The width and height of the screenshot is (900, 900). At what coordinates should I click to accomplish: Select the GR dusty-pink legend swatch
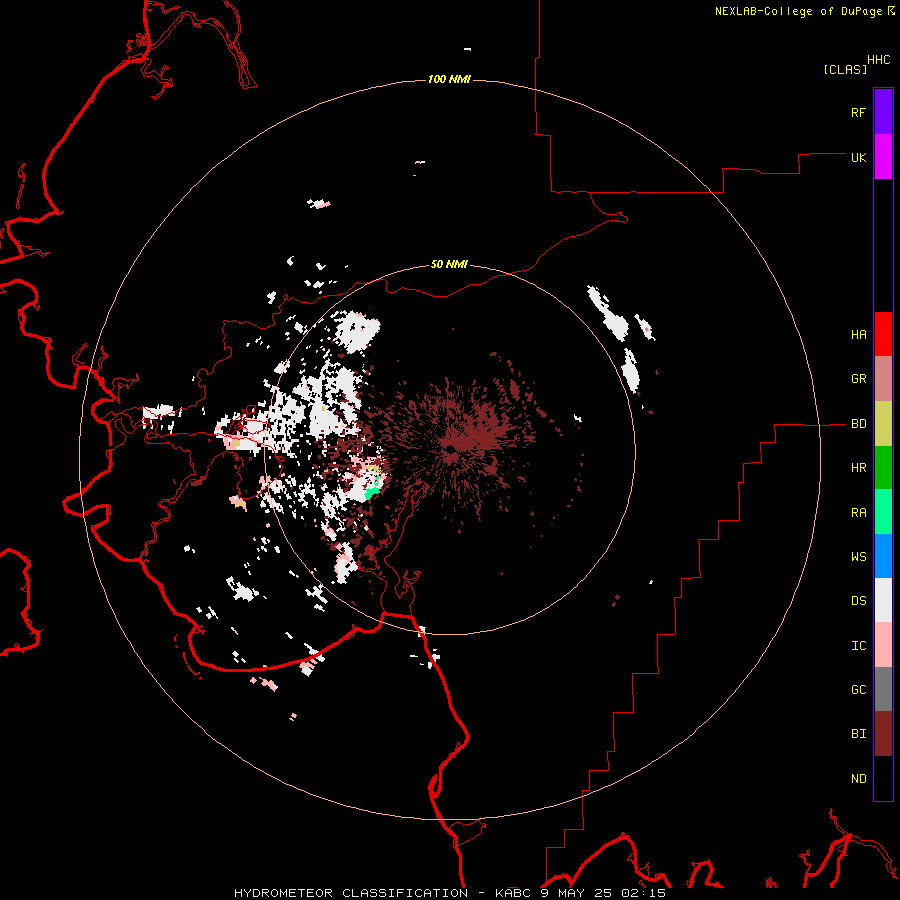click(x=883, y=379)
